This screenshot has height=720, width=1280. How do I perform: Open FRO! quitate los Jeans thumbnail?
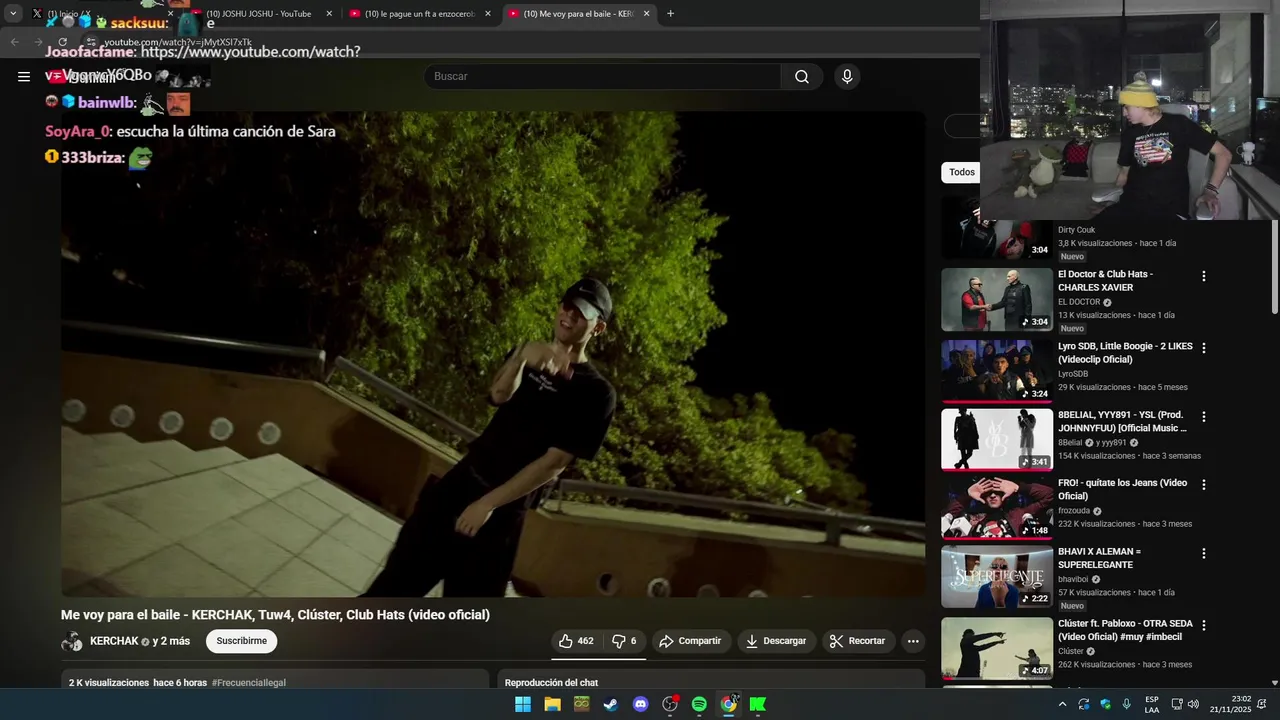997,507
